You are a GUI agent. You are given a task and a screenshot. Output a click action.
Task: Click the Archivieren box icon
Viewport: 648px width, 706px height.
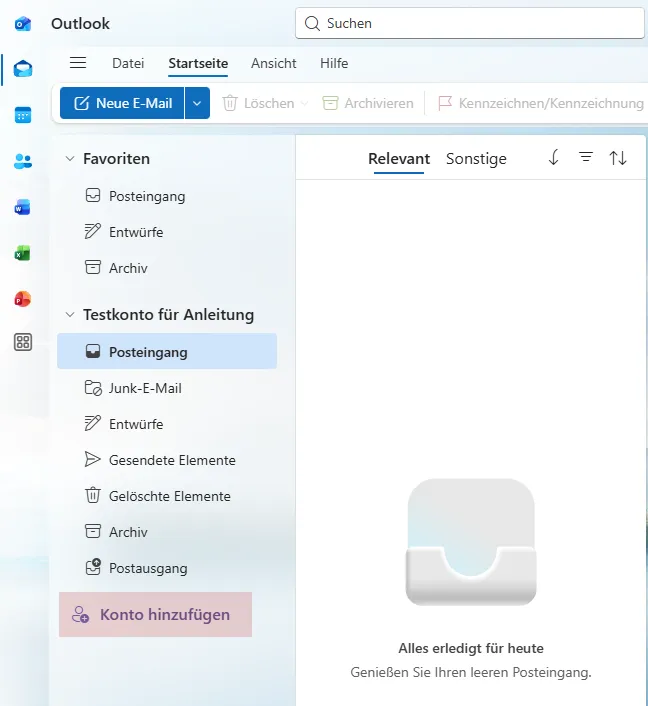pos(330,103)
